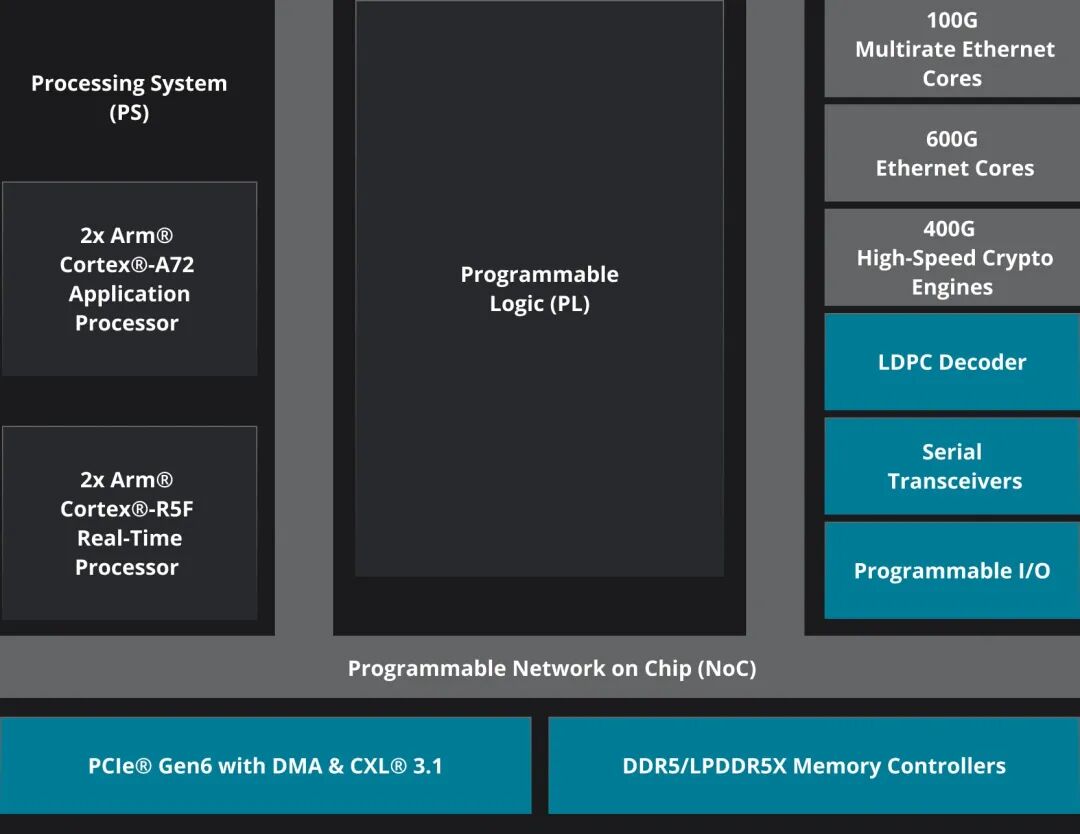Click the Programmable I/O block
The width and height of the screenshot is (1080, 834).
[x=952, y=571]
